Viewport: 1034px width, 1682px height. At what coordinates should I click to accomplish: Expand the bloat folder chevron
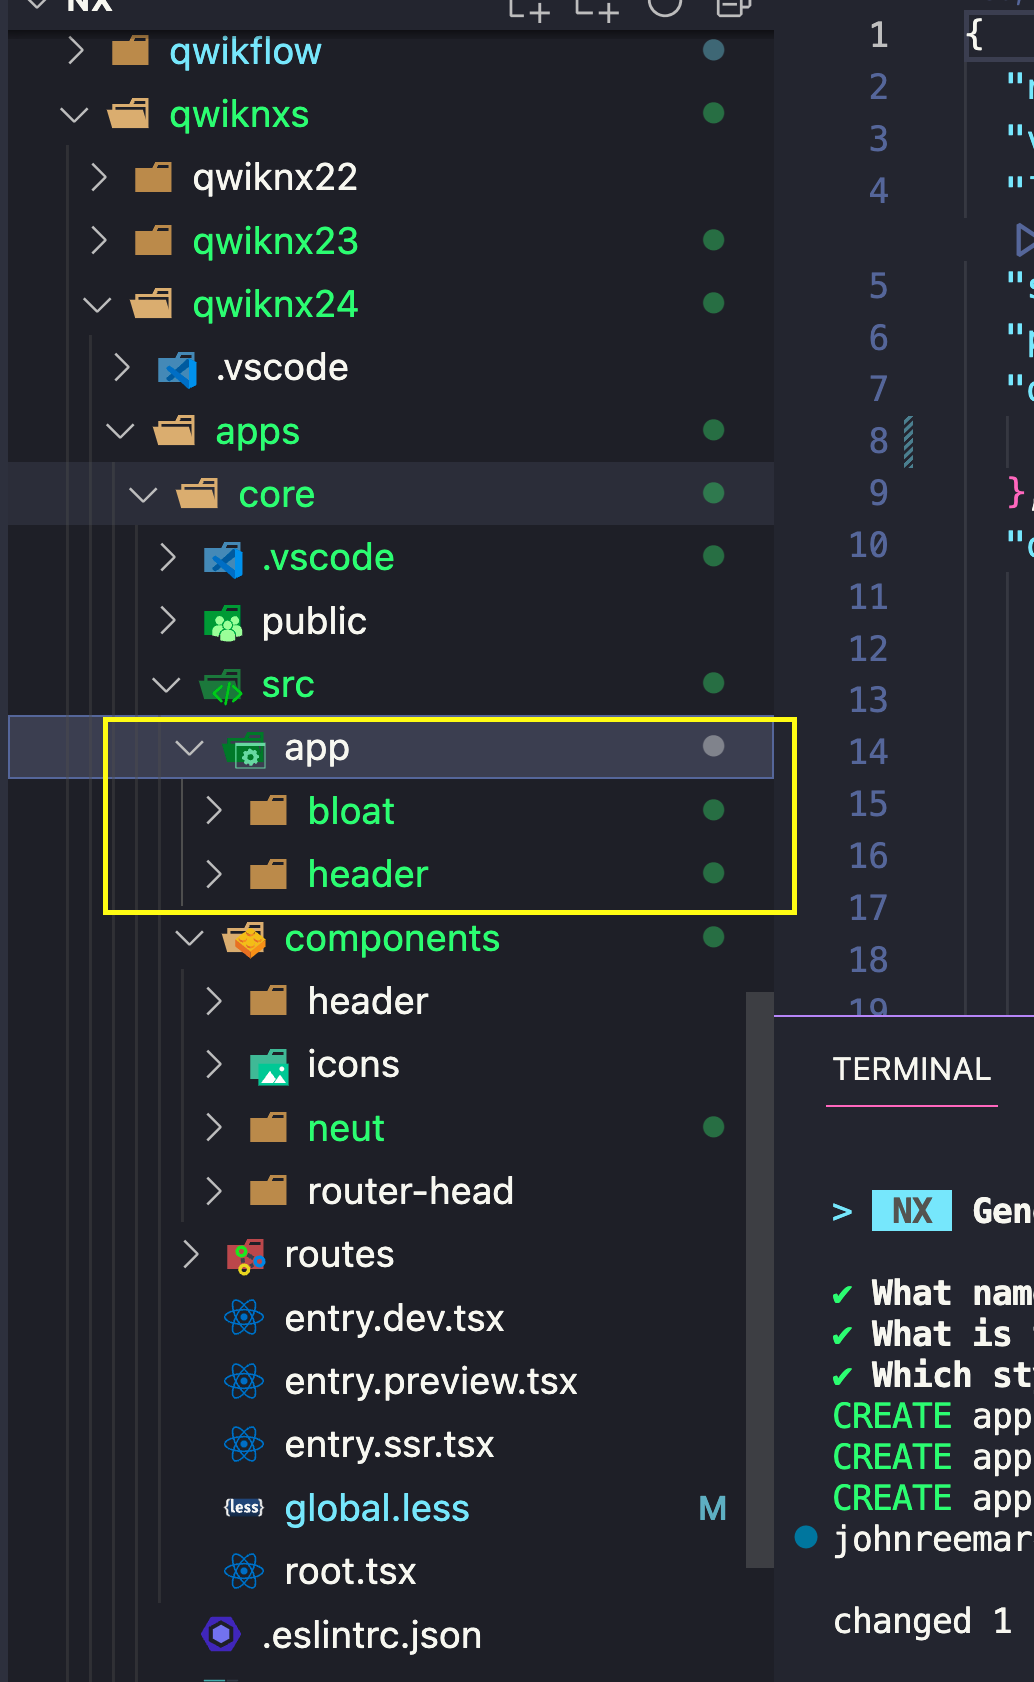213,811
